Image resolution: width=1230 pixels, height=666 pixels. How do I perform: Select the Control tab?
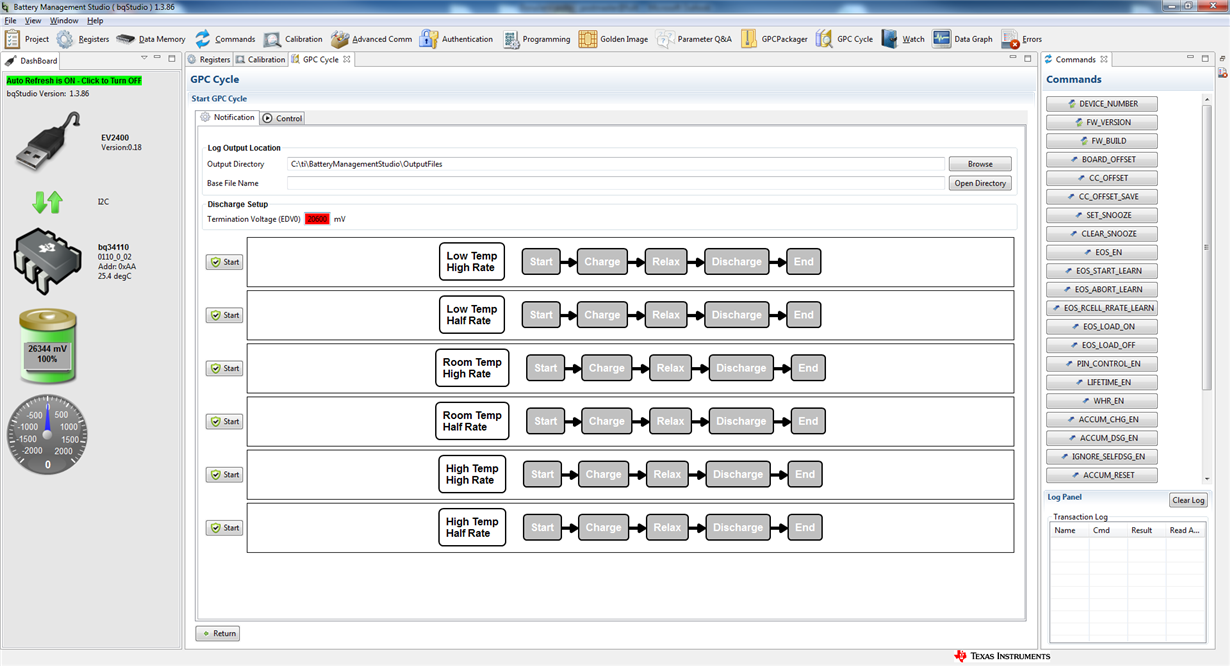pyautogui.click(x=282, y=118)
